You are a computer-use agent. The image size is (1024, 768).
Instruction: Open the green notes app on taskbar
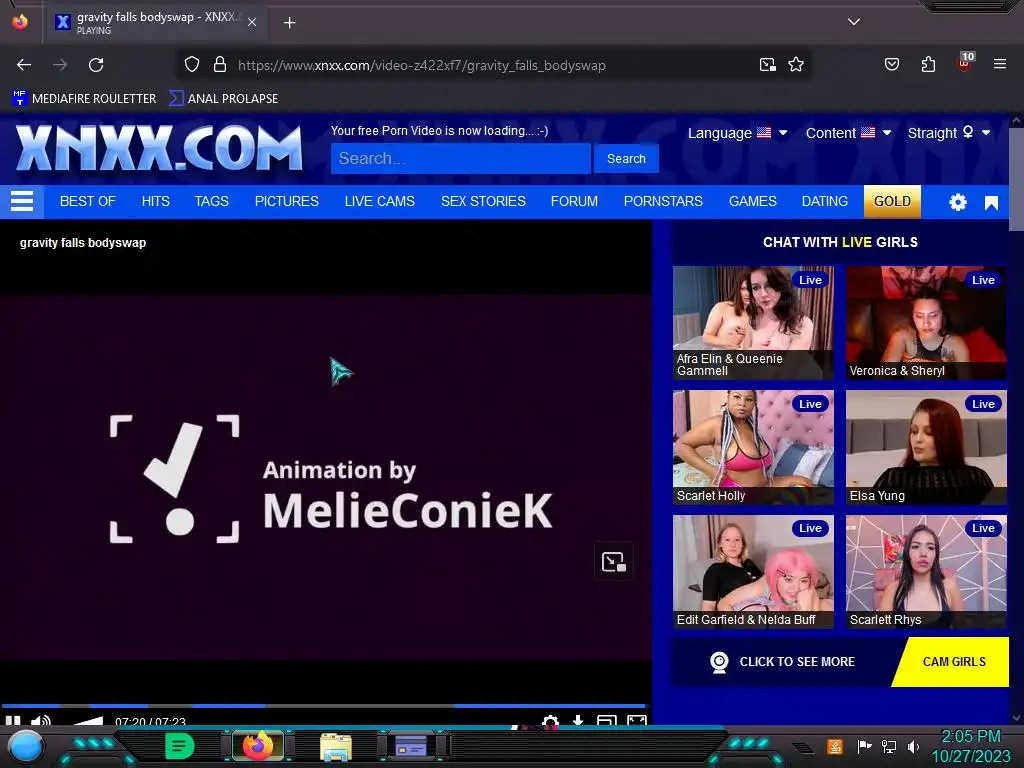[179, 746]
